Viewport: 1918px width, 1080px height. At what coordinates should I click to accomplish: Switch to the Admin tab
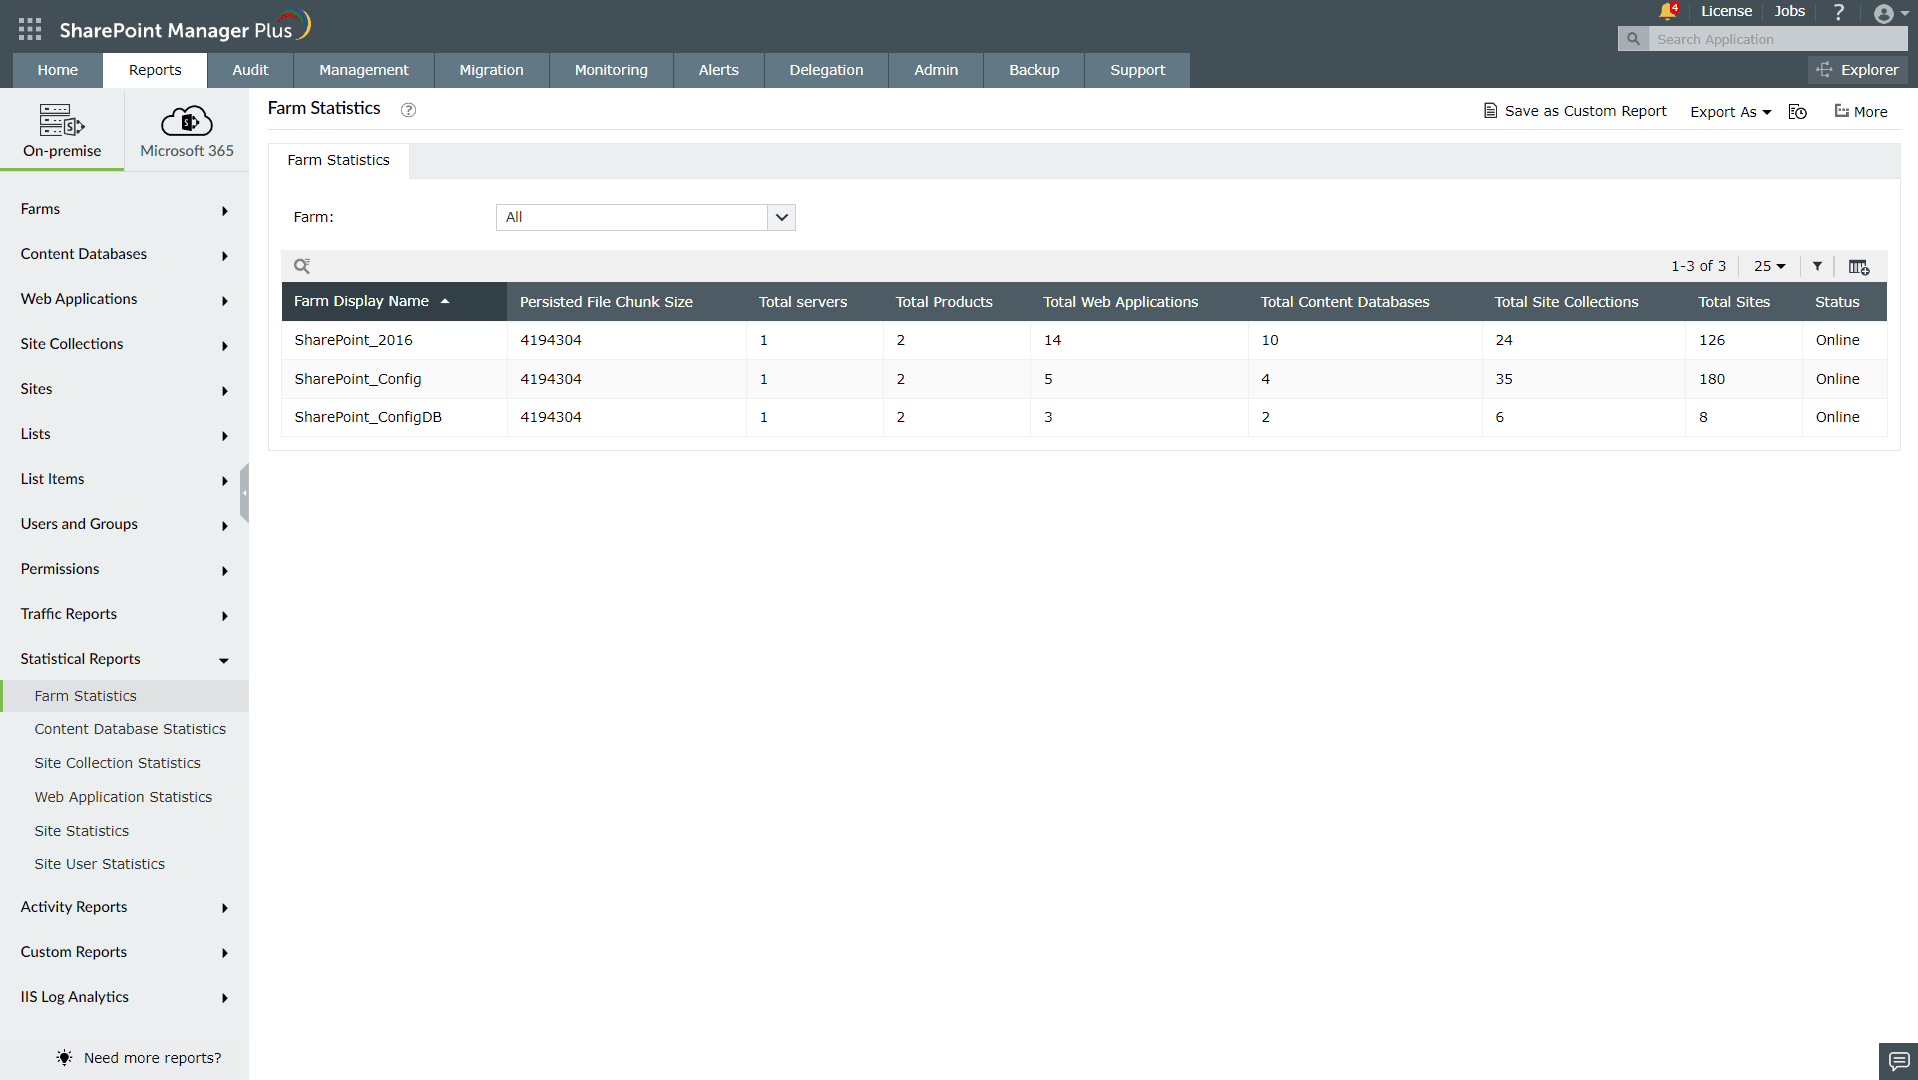(x=936, y=70)
